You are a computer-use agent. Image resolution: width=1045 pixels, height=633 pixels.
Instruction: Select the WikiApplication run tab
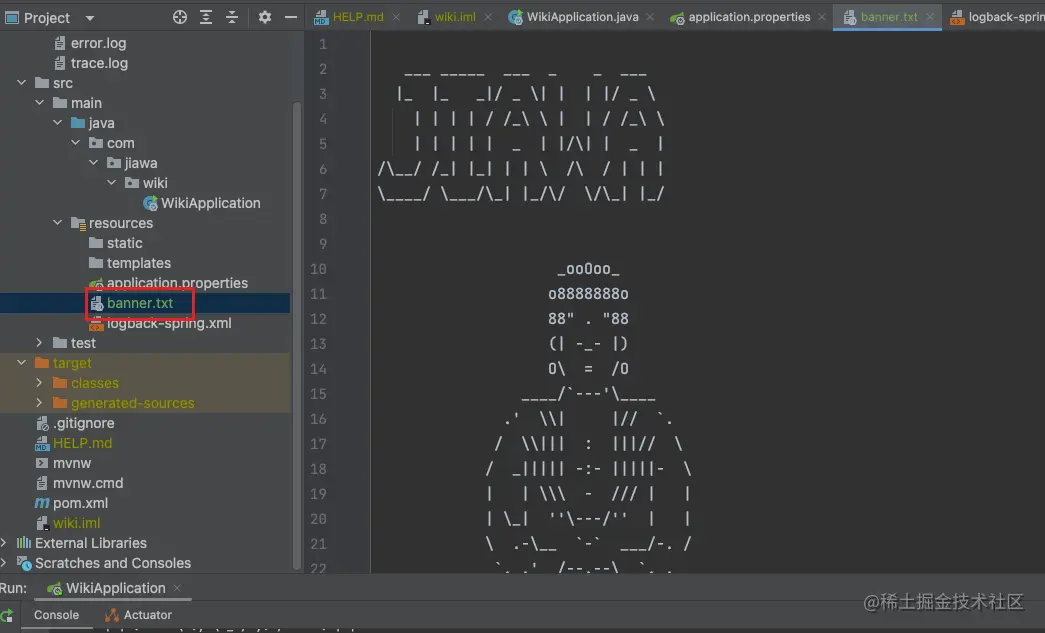click(115, 588)
